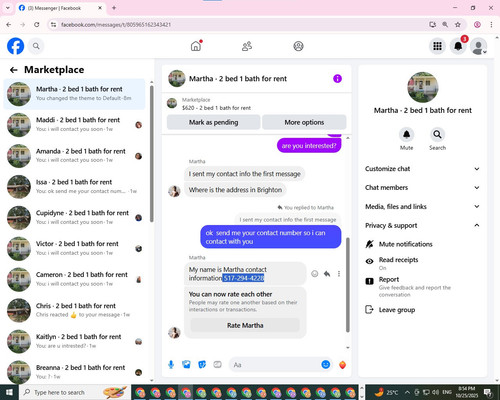This screenshot has width=500, height=400.
Task: Choose a sticker from the composer
Action: (202, 365)
